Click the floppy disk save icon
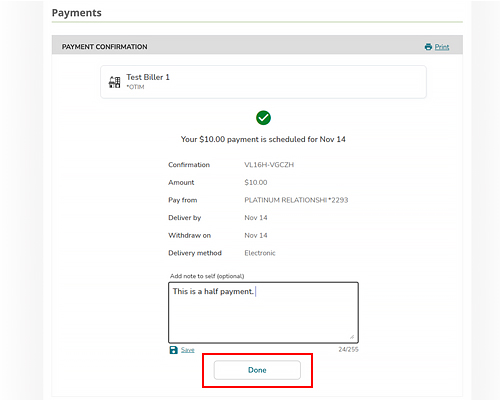The image size is (500, 400). point(174,350)
